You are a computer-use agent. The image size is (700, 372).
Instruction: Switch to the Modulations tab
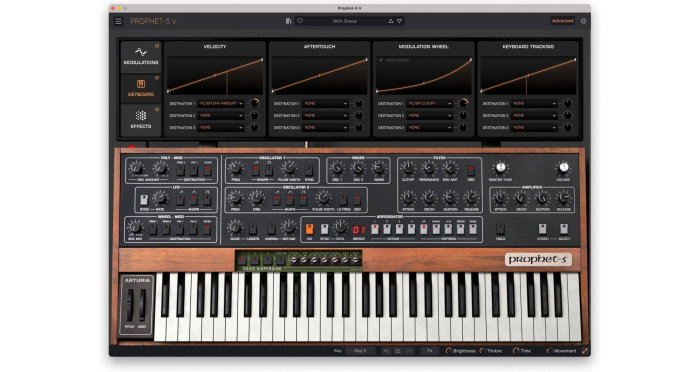pos(141,57)
